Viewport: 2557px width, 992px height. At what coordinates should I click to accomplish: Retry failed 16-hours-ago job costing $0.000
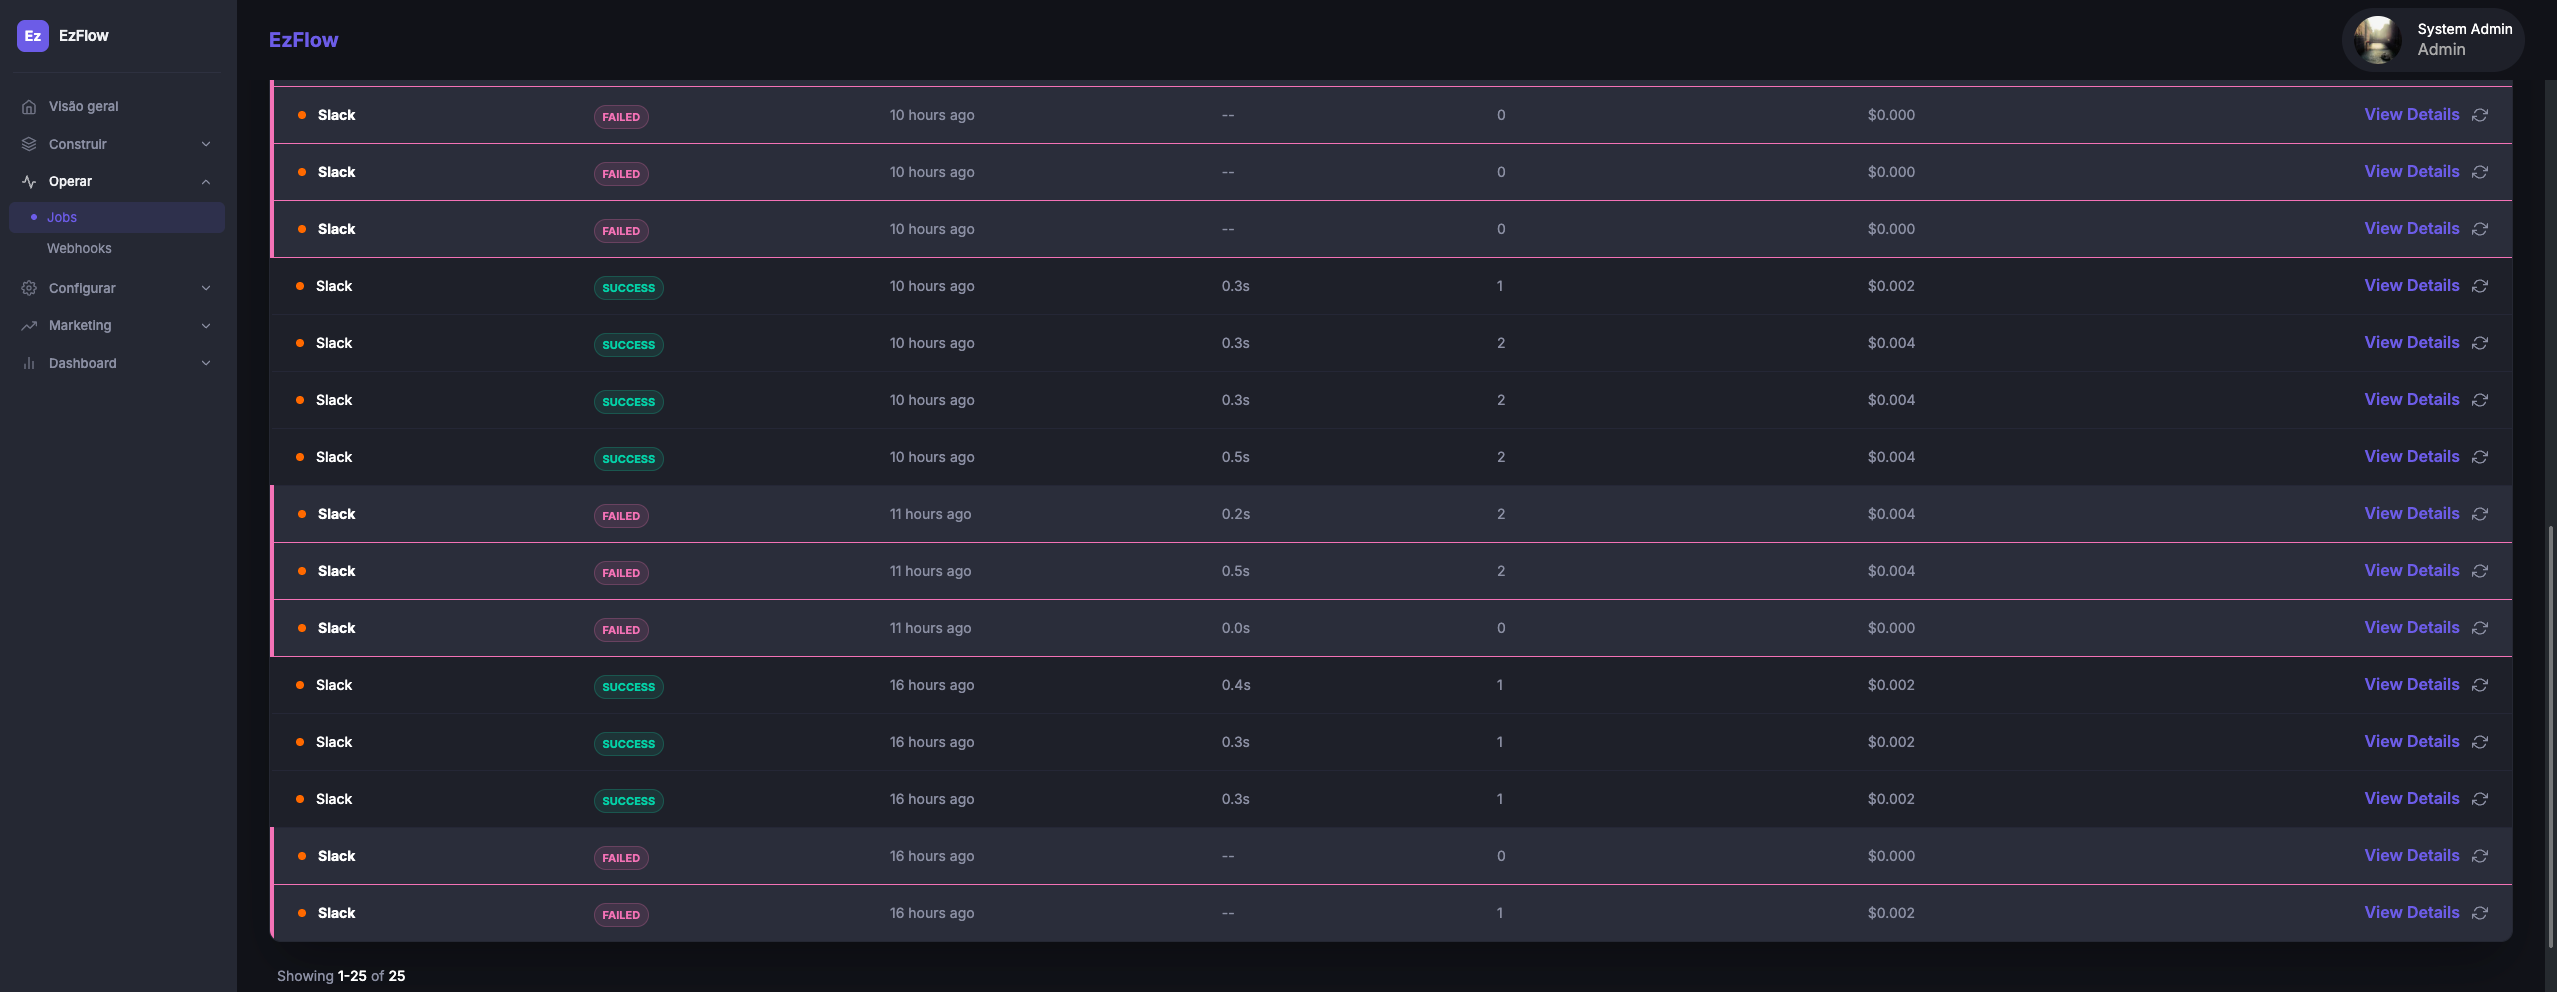coord(2480,856)
